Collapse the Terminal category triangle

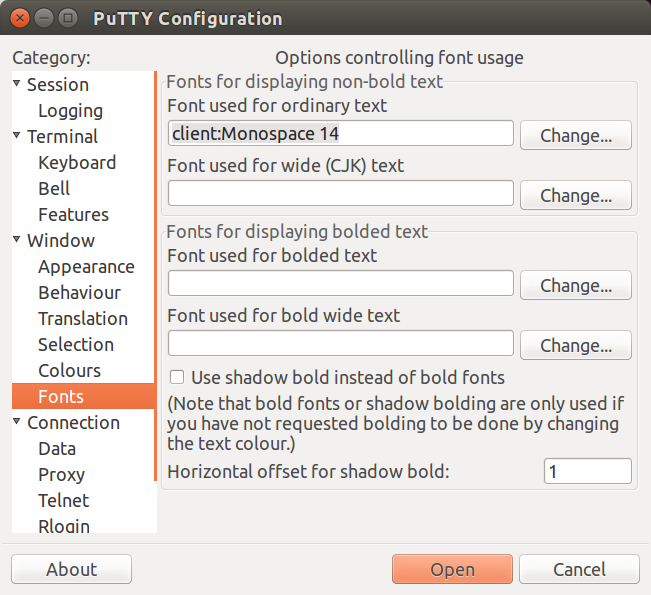(x=17, y=135)
